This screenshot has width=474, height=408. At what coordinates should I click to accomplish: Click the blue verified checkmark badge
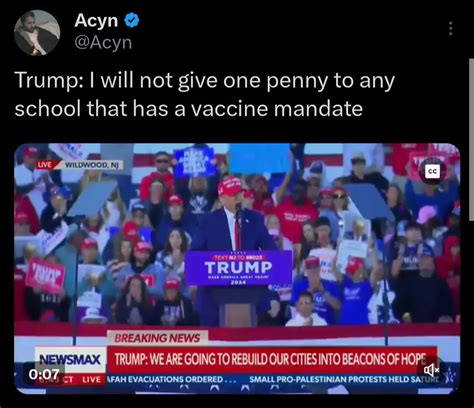[x=132, y=20]
